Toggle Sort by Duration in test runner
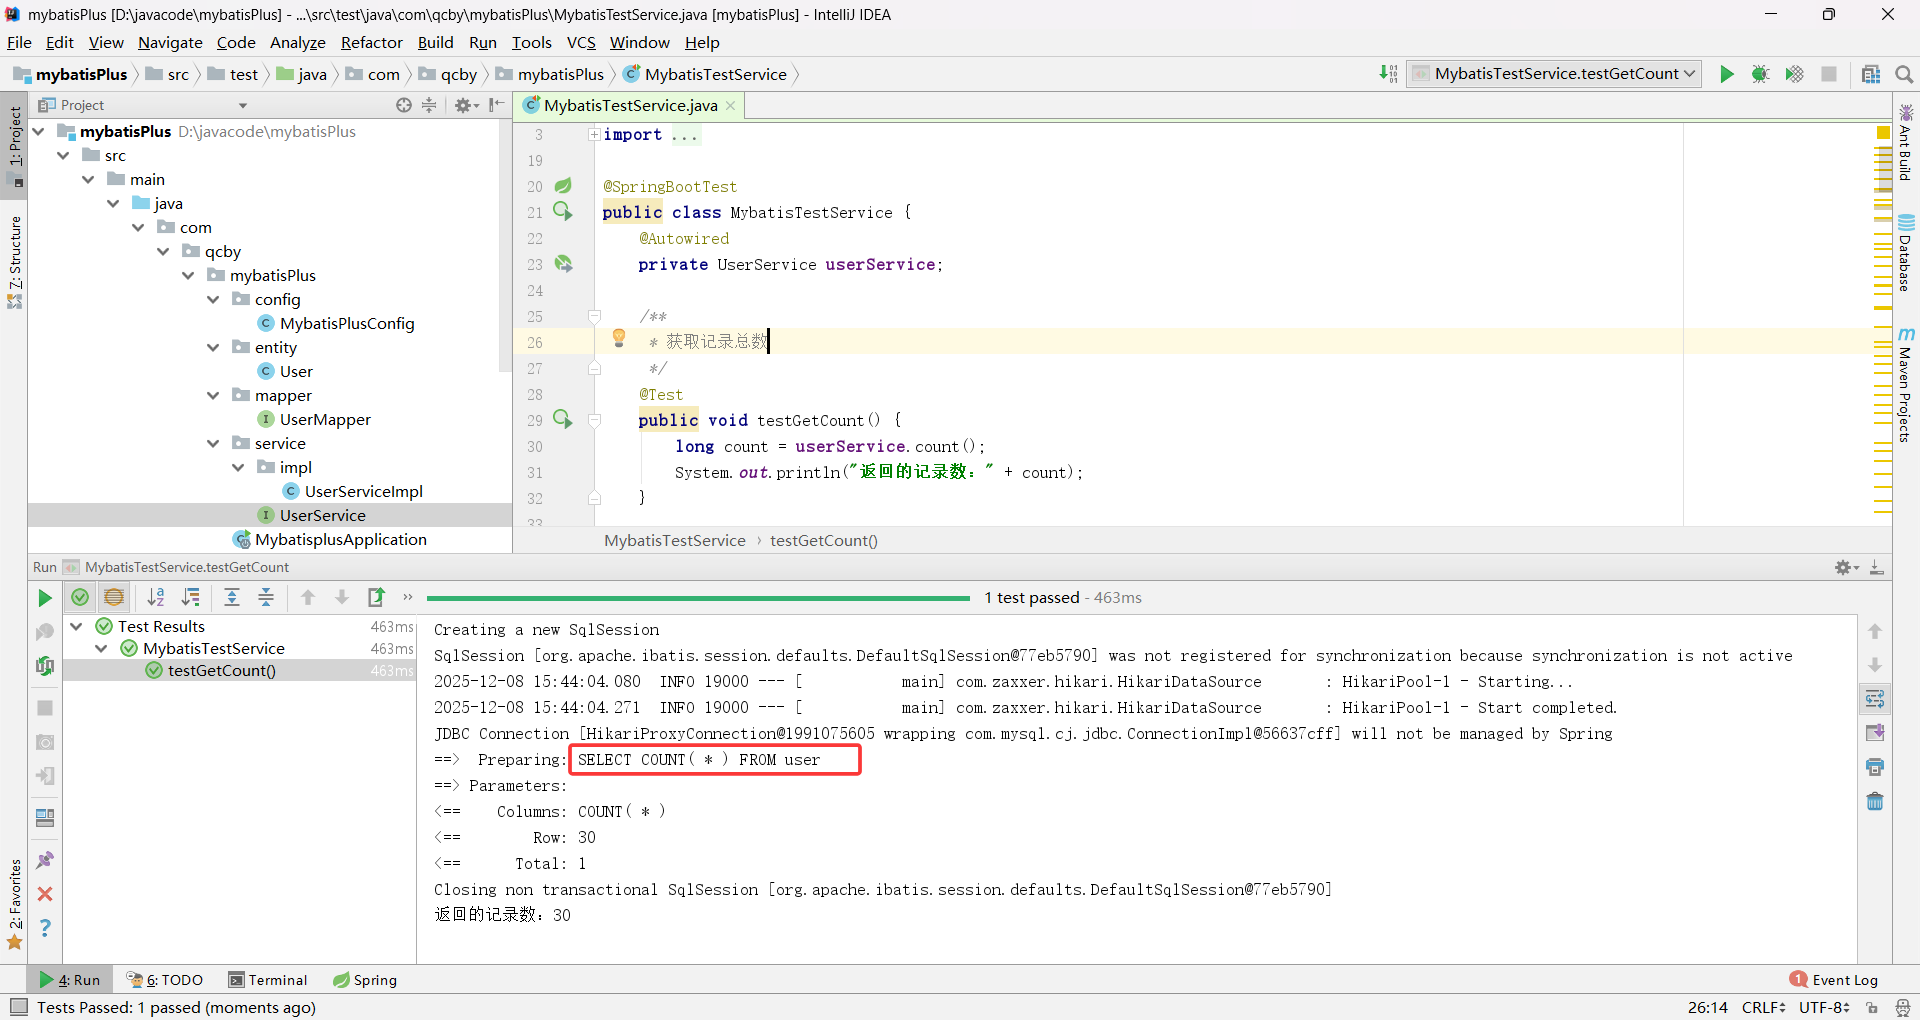1920x1020 pixels. coord(190,598)
